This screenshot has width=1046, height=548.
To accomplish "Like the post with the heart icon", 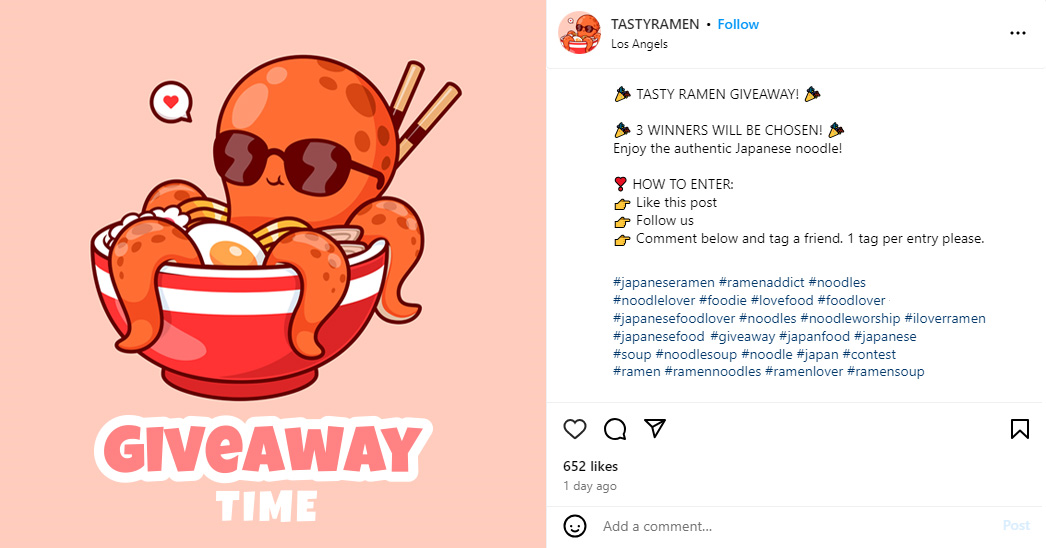I will pos(574,429).
